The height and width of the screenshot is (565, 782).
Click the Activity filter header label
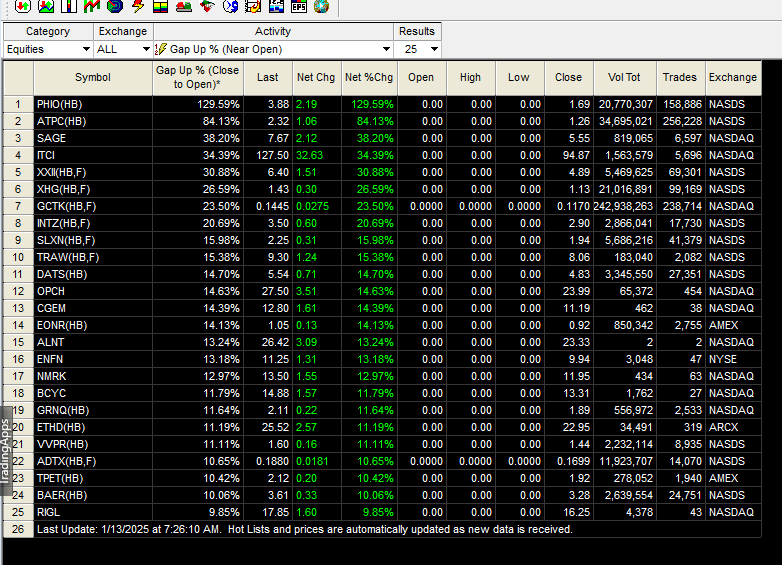tap(273, 31)
